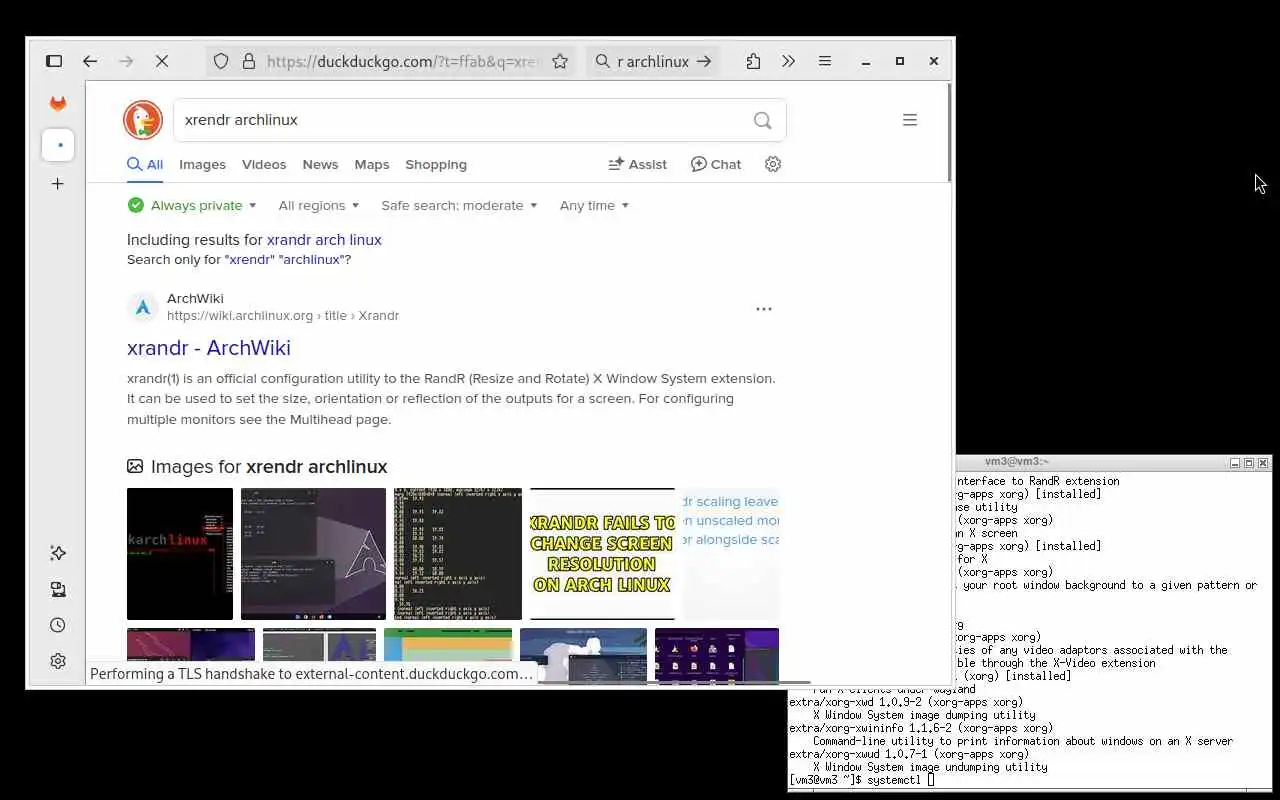Screen dimensions: 1280x800
Task: Maximize the vm3 terminal window
Action: 1249,463
